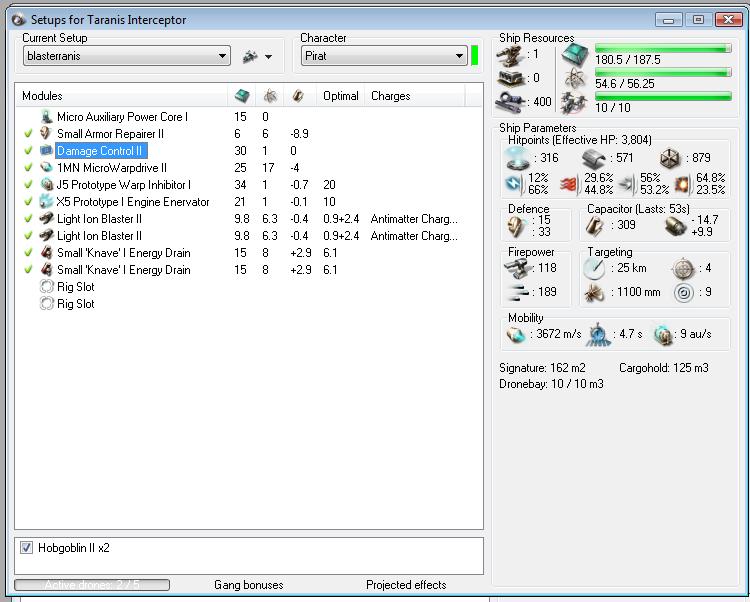Click the capacitor capacity icon showing 309
750x602 pixels.
click(595, 226)
